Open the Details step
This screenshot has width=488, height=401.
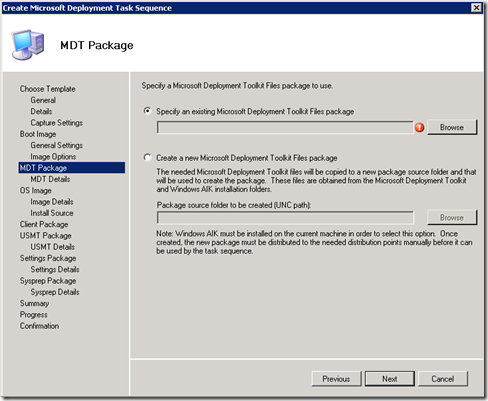tap(41, 111)
